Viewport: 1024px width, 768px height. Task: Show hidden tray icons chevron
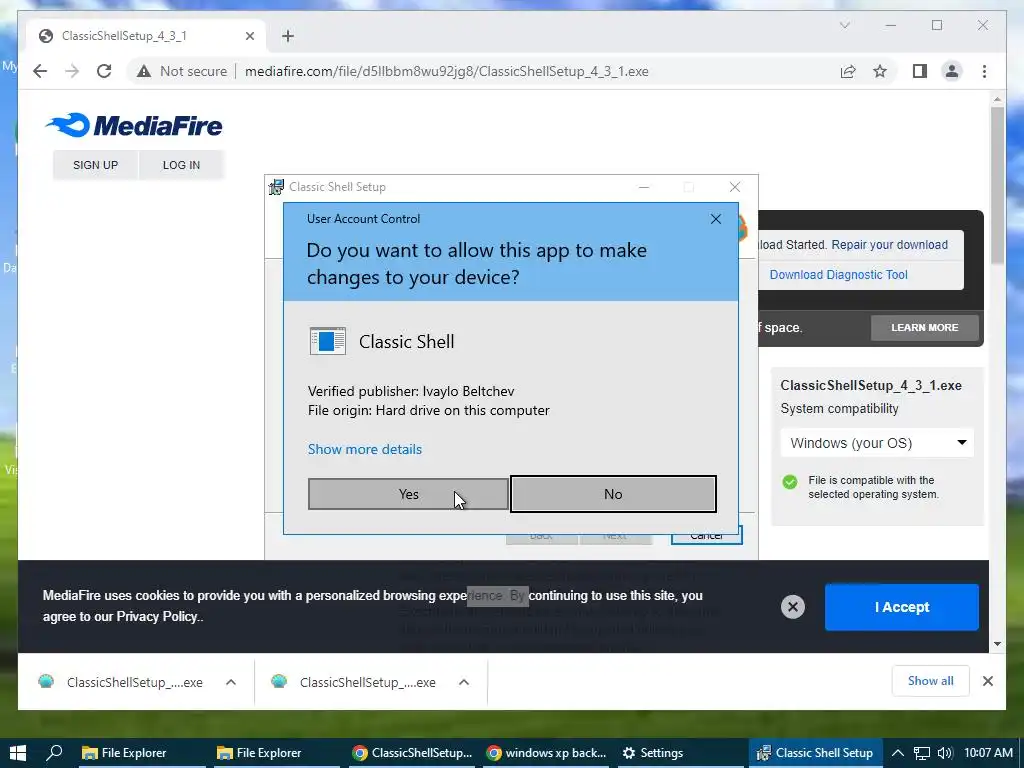[x=898, y=753]
